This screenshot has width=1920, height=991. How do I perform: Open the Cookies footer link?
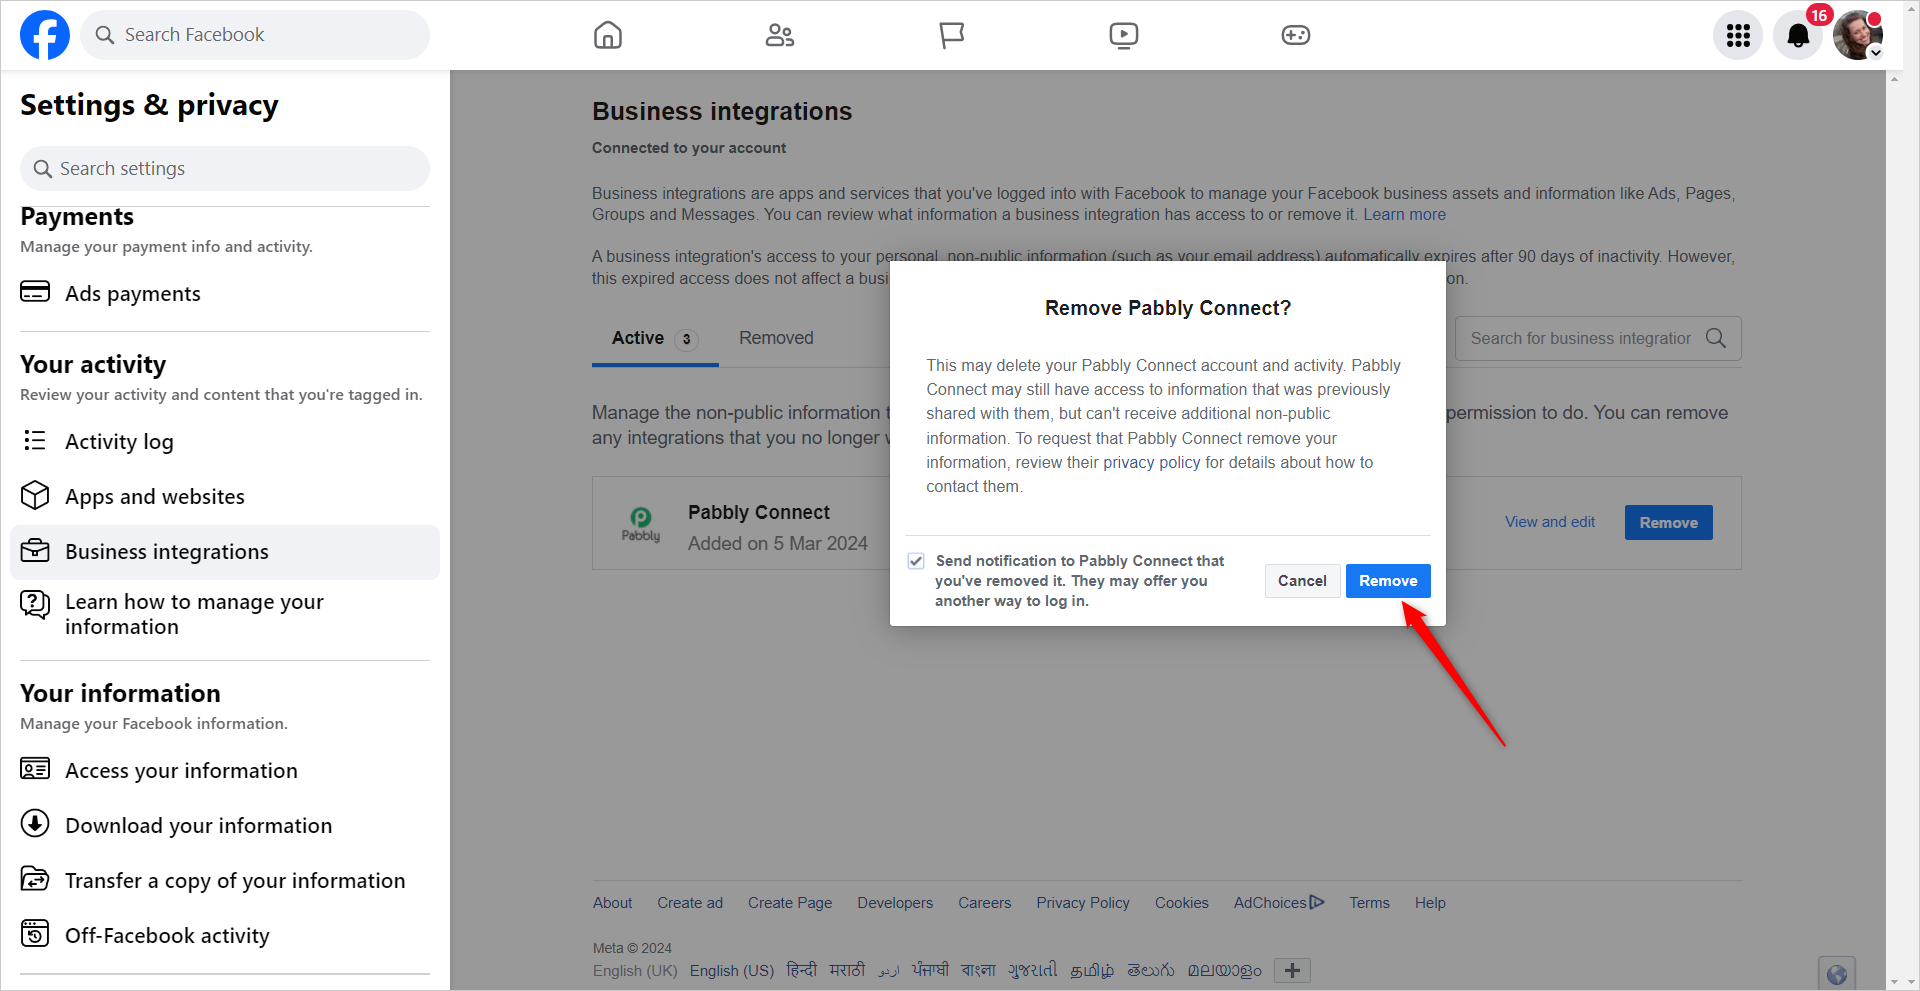(x=1182, y=903)
